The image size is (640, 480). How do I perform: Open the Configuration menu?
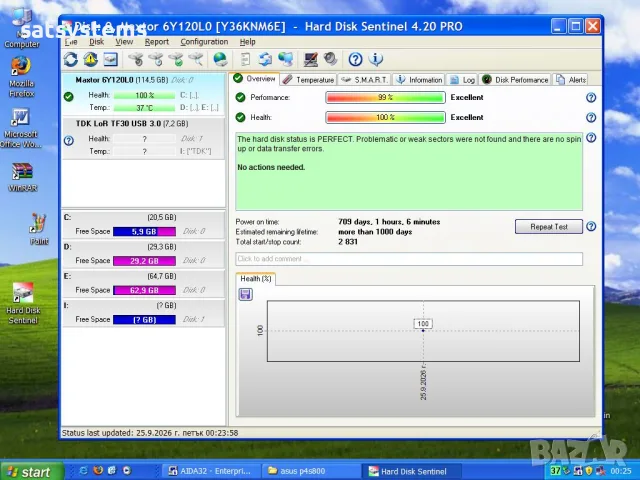[x=204, y=42]
